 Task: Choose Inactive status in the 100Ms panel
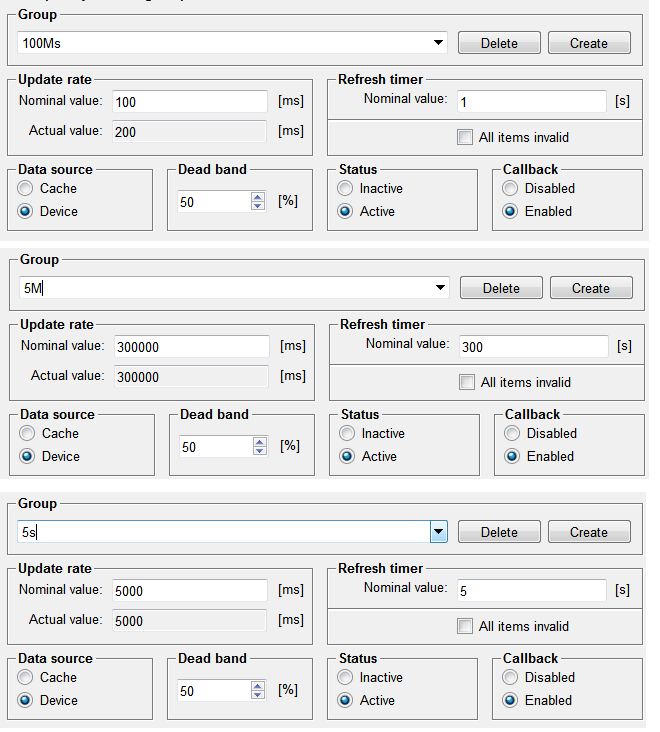[345, 188]
